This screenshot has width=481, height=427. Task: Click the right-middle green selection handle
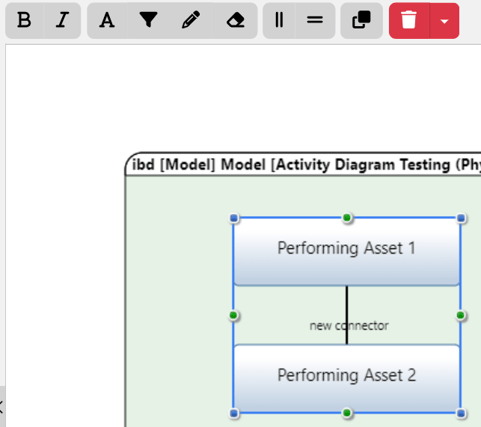point(461,315)
